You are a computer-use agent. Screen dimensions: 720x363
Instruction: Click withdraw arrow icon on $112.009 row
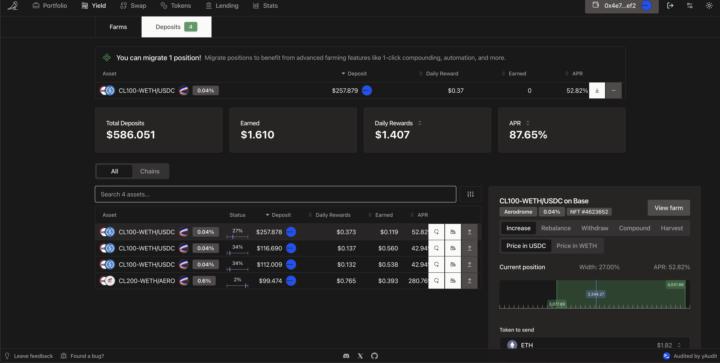469,264
